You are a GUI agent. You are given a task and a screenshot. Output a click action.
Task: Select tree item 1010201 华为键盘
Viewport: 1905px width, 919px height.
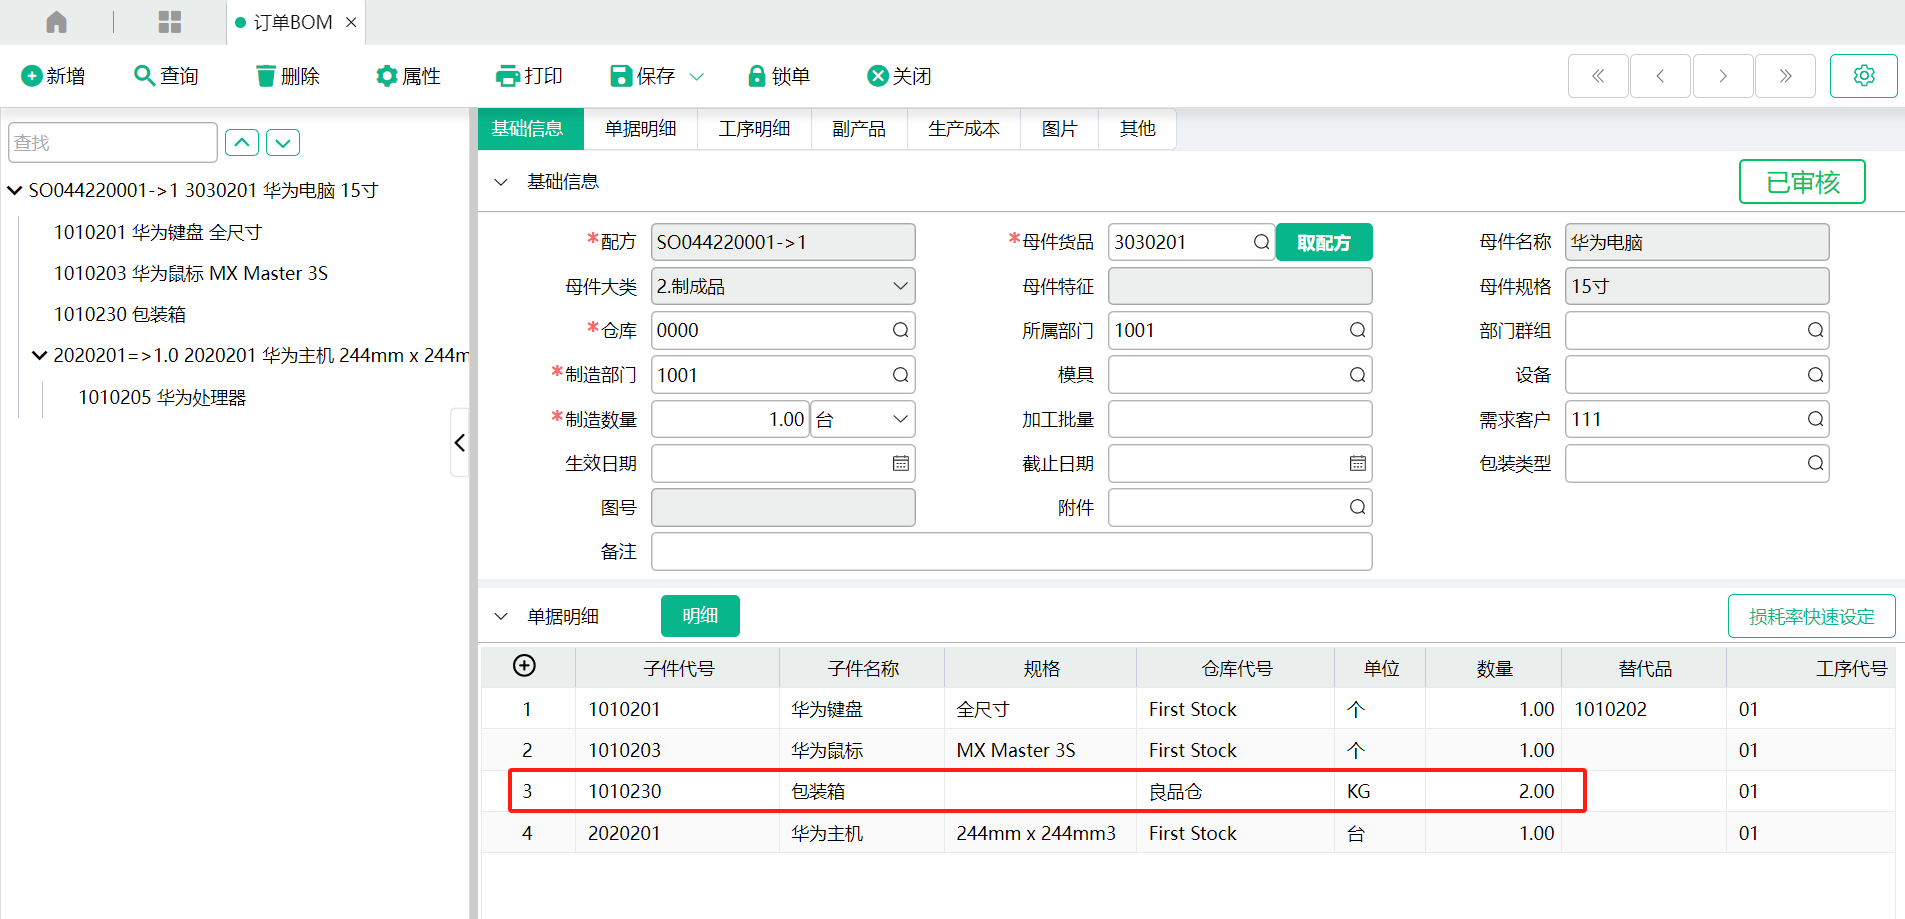pos(157,232)
